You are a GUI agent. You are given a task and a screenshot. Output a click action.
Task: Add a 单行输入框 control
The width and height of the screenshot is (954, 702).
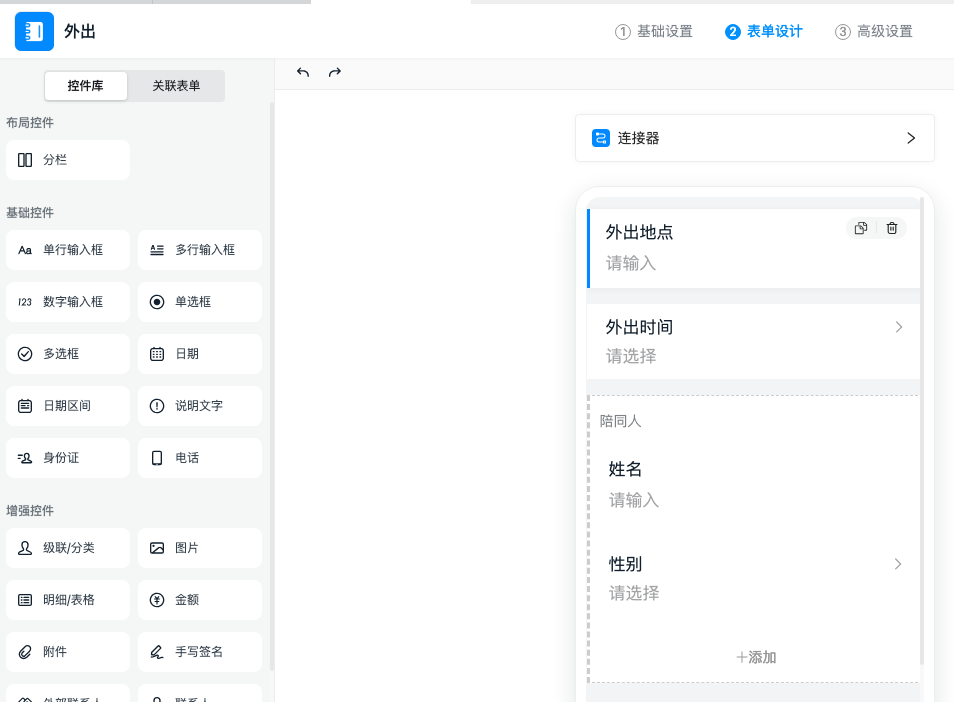pos(68,250)
